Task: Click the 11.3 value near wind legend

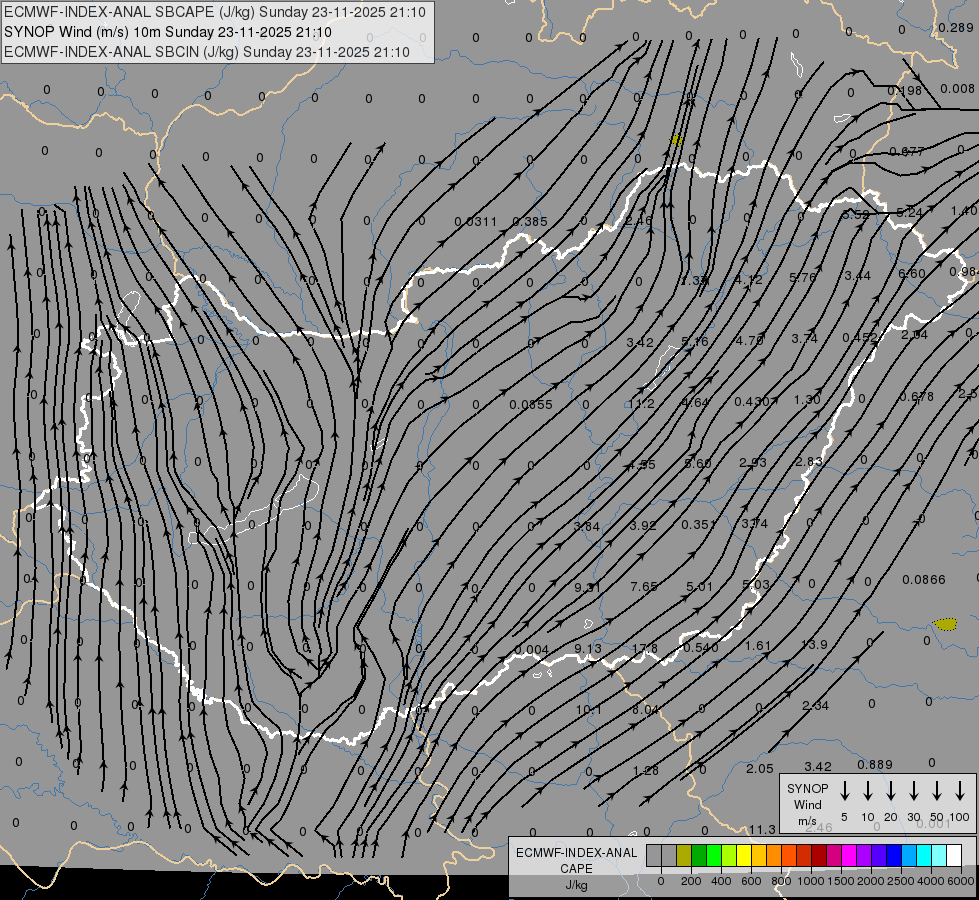Action: (762, 829)
